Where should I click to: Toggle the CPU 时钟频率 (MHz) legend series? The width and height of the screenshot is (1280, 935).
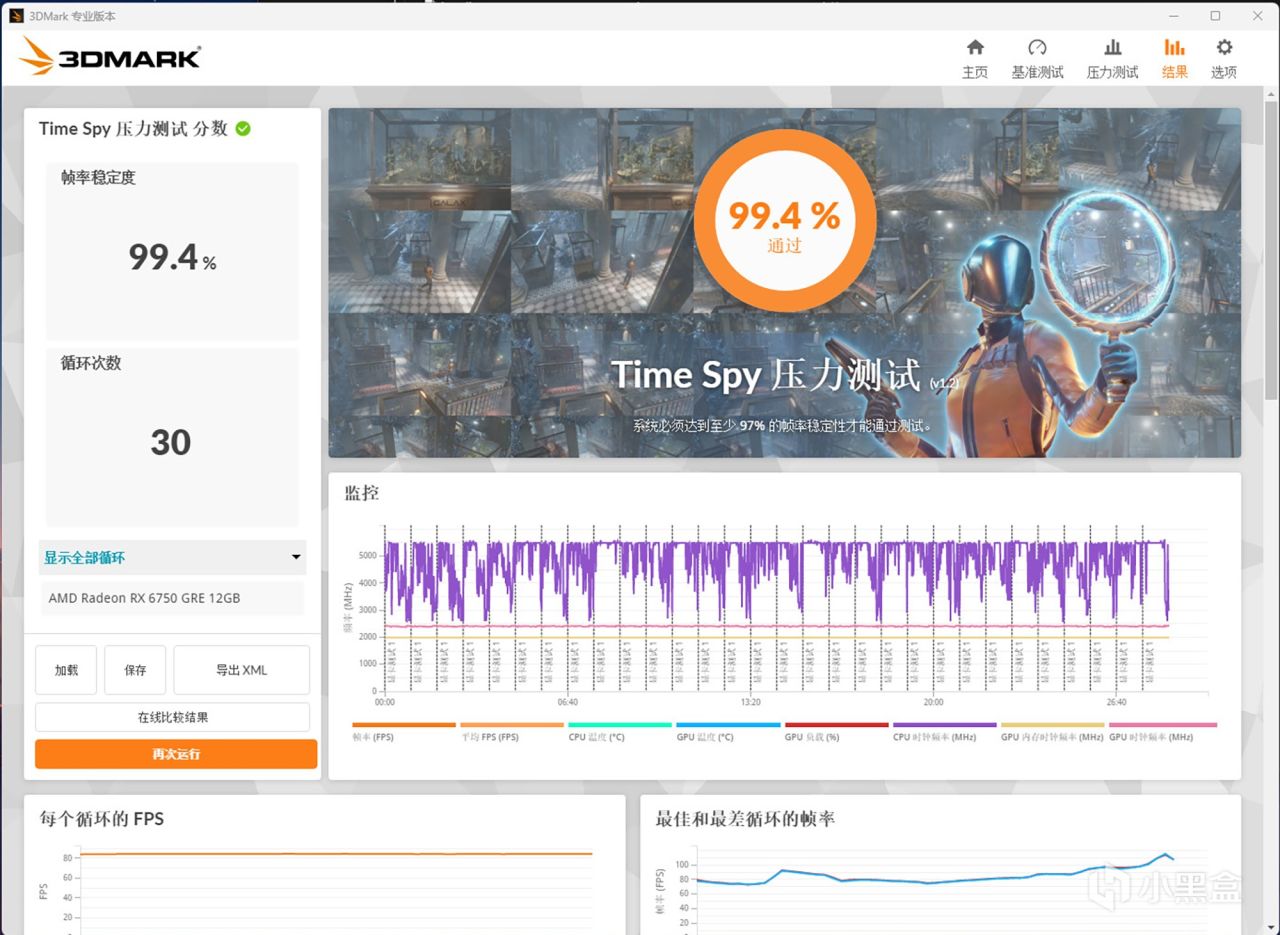tap(944, 732)
